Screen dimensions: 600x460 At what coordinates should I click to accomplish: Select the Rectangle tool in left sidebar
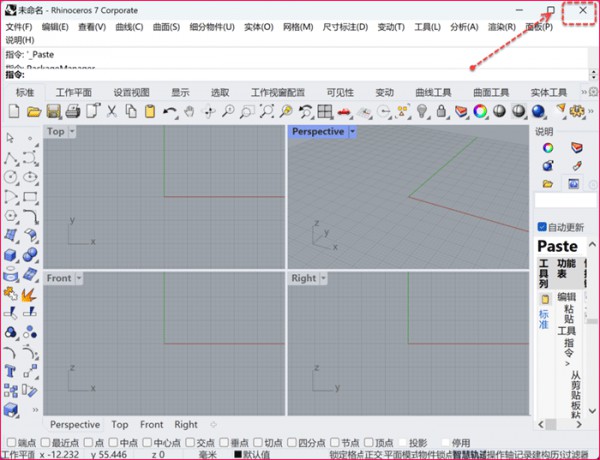point(30,197)
